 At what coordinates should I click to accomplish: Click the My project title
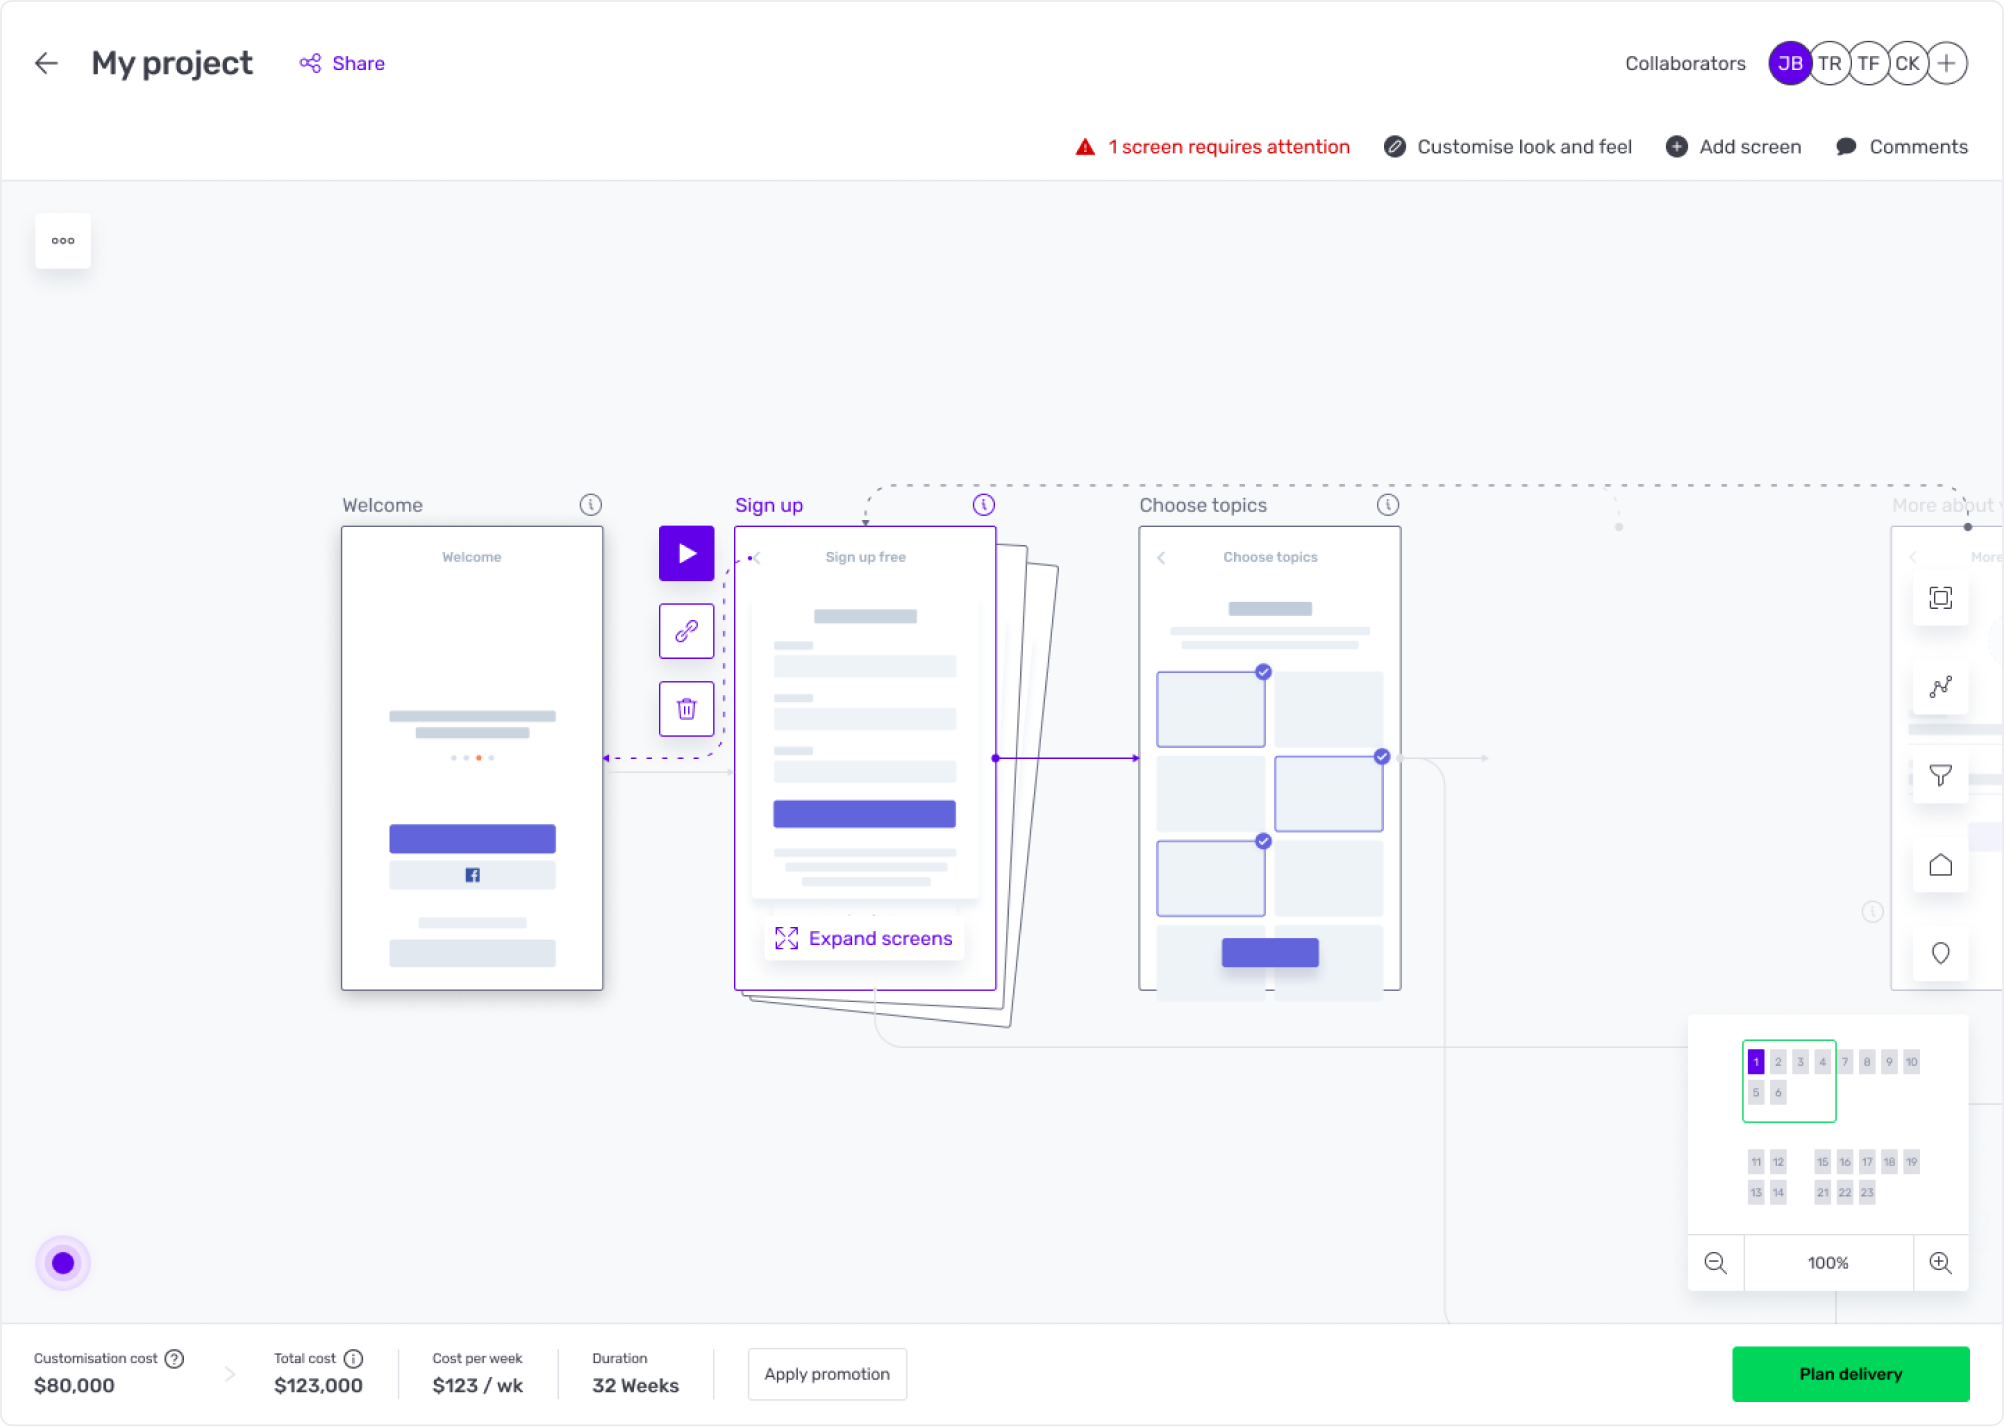click(x=172, y=63)
